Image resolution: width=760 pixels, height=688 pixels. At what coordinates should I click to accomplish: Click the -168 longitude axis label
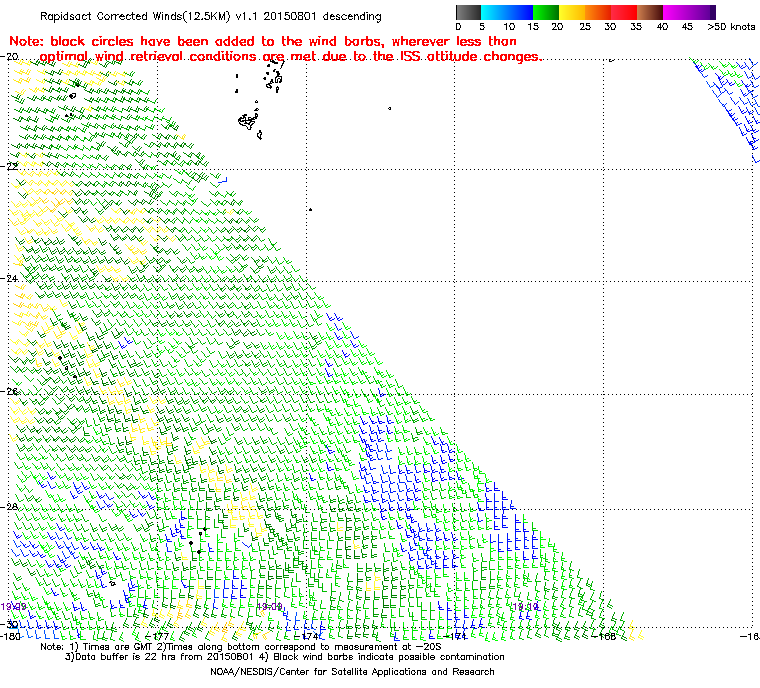pos(604,636)
